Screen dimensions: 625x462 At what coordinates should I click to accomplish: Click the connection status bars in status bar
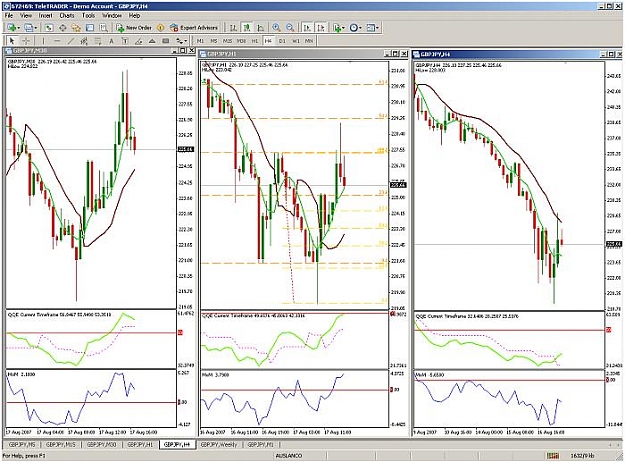[x=553, y=456]
